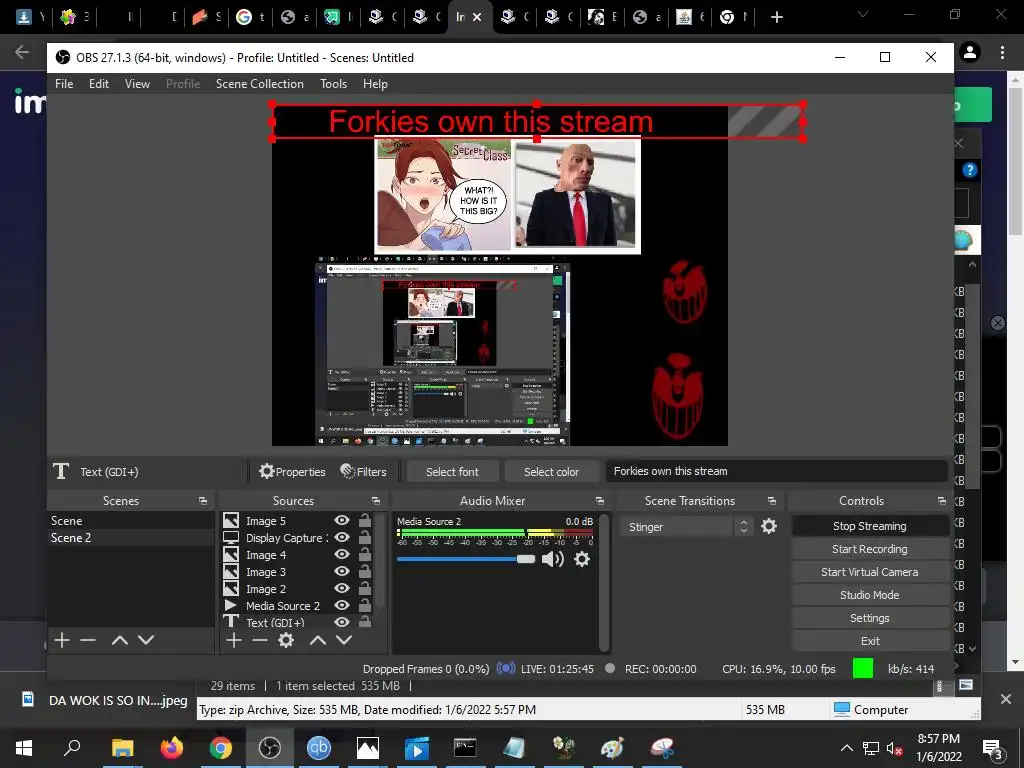
Task: Click Stop Streaming button
Action: tap(870, 526)
